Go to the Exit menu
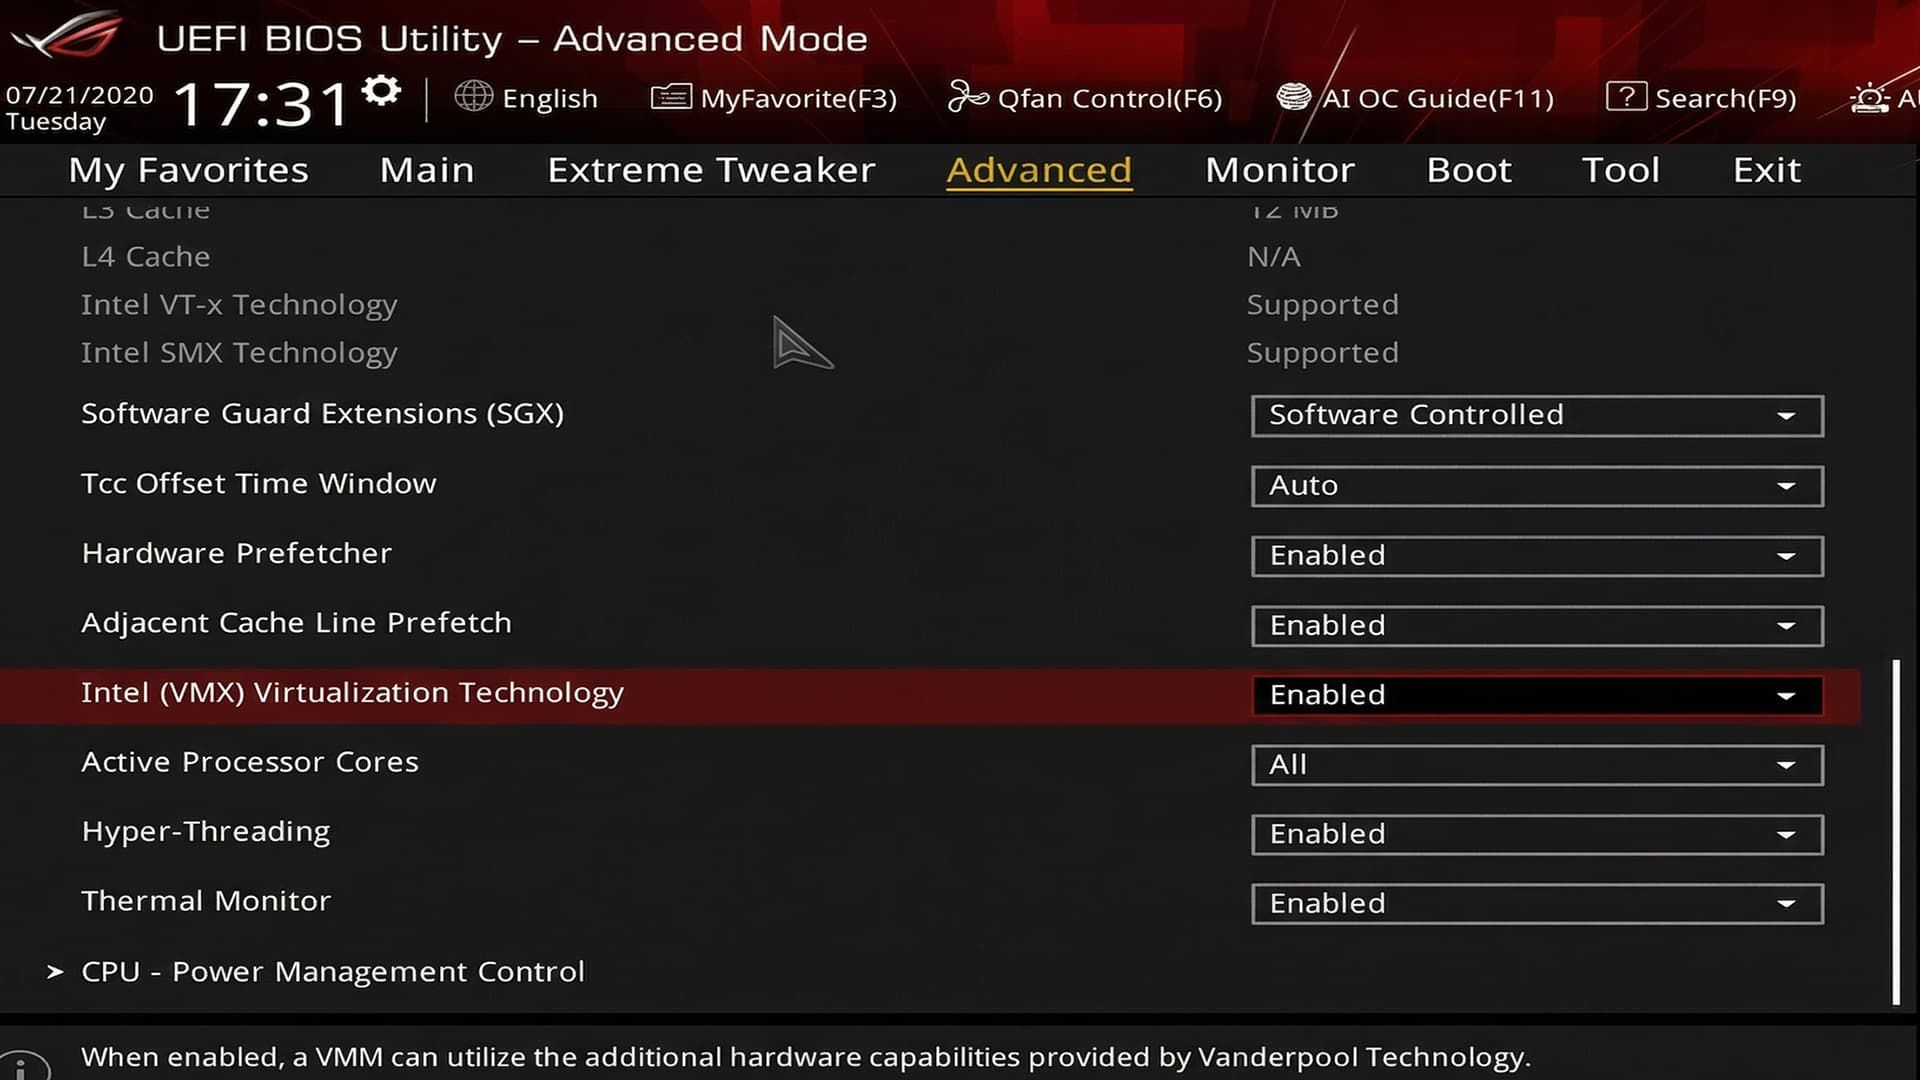Viewport: 1920px width, 1080px height. pos(1766,170)
